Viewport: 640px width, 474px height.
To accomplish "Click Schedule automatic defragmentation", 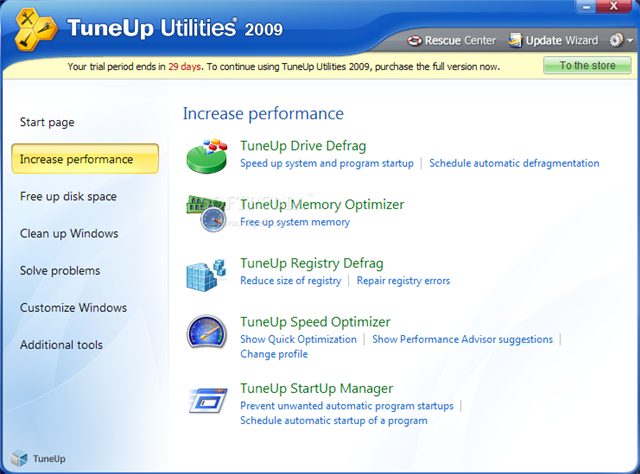I will pos(514,163).
